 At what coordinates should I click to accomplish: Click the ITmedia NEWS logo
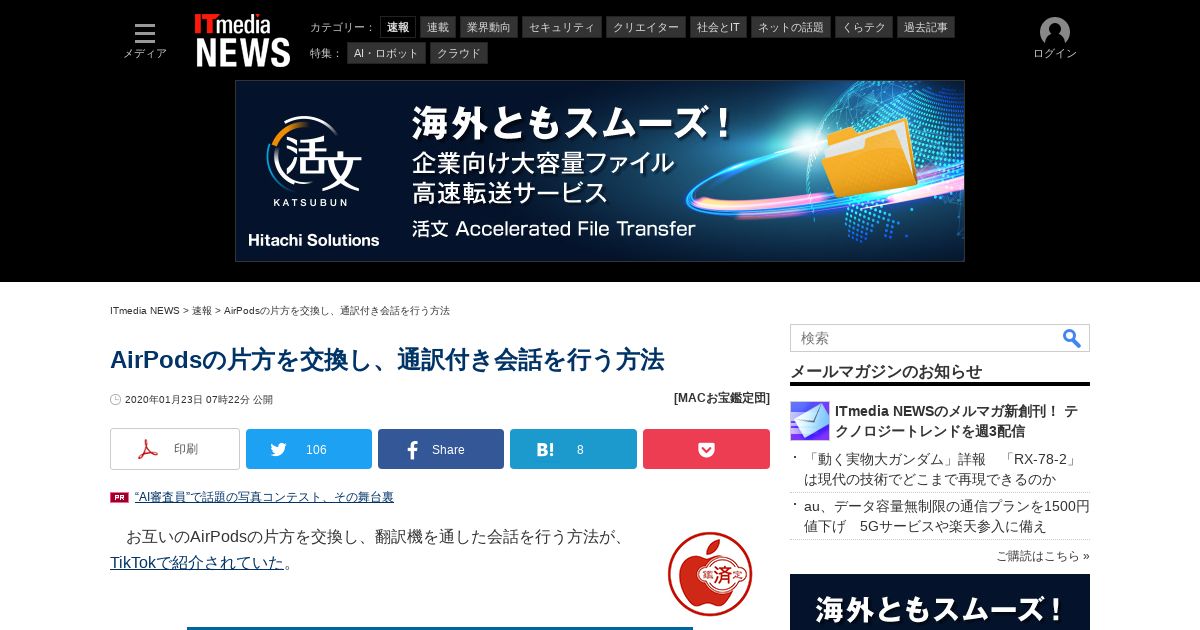click(x=242, y=40)
